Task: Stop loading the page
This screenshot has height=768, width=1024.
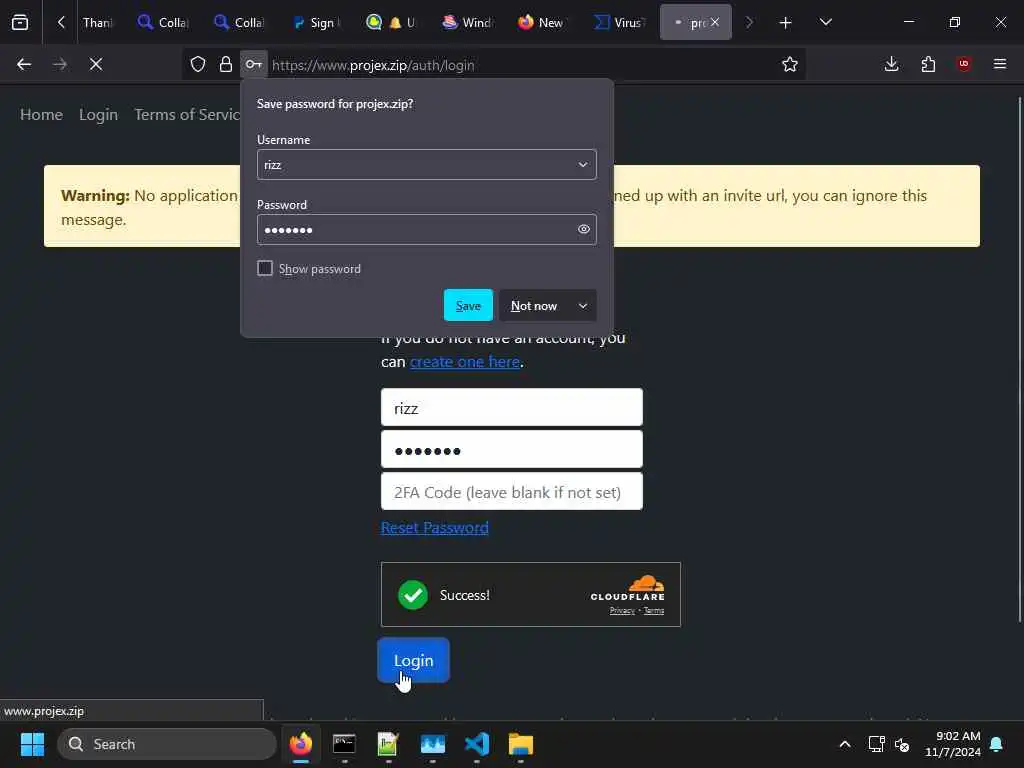Action: point(96,64)
